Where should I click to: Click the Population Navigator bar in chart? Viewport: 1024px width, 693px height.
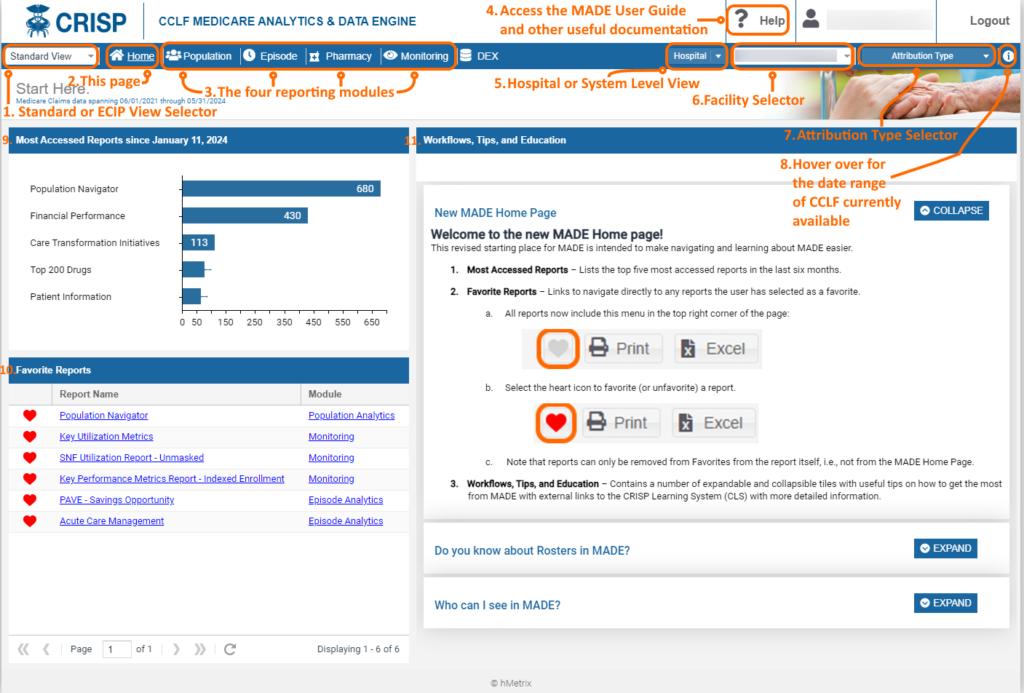pos(280,189)
